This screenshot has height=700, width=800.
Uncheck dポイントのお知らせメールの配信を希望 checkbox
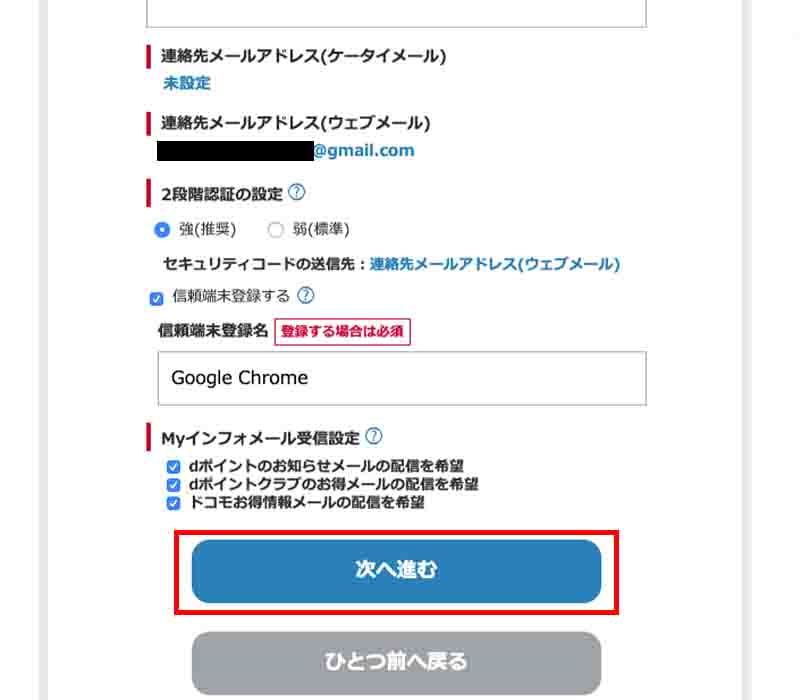coord(173,467)
